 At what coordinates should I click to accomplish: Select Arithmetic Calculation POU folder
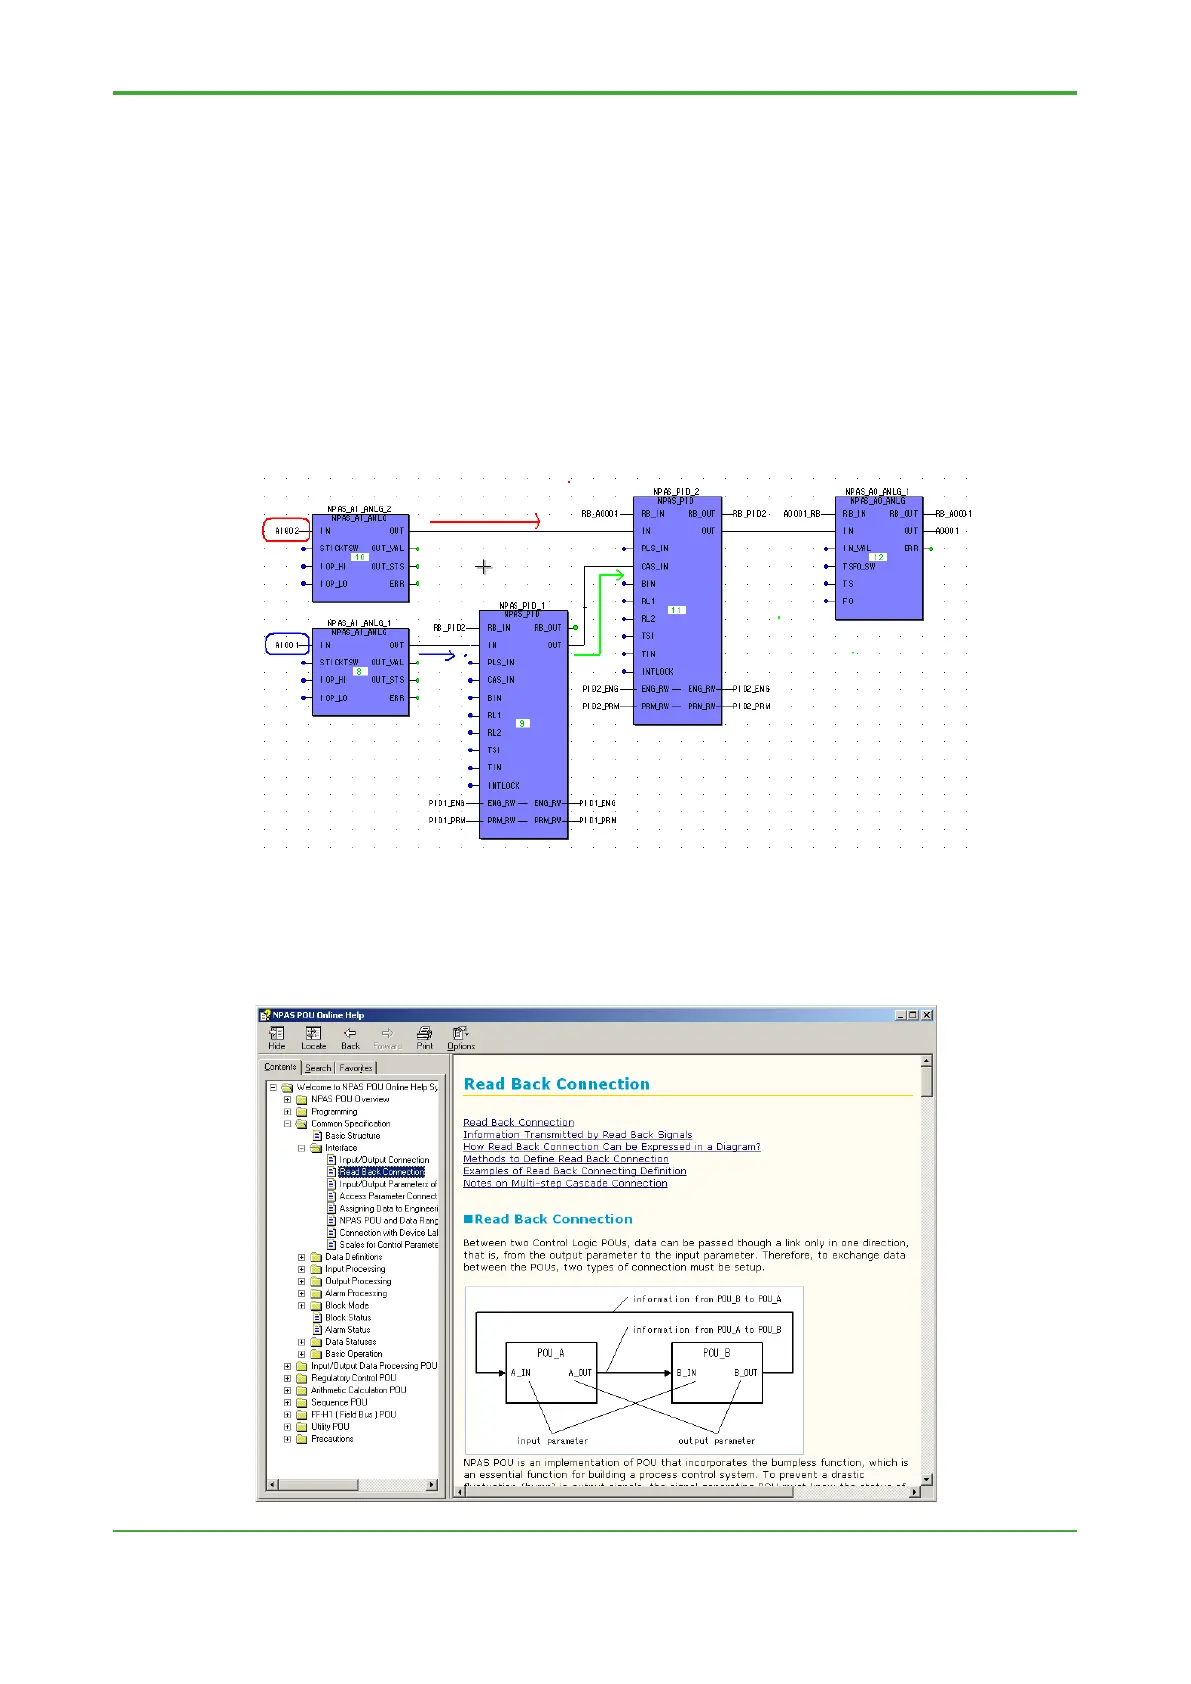pyautogui.click(x=358, y=1390)
